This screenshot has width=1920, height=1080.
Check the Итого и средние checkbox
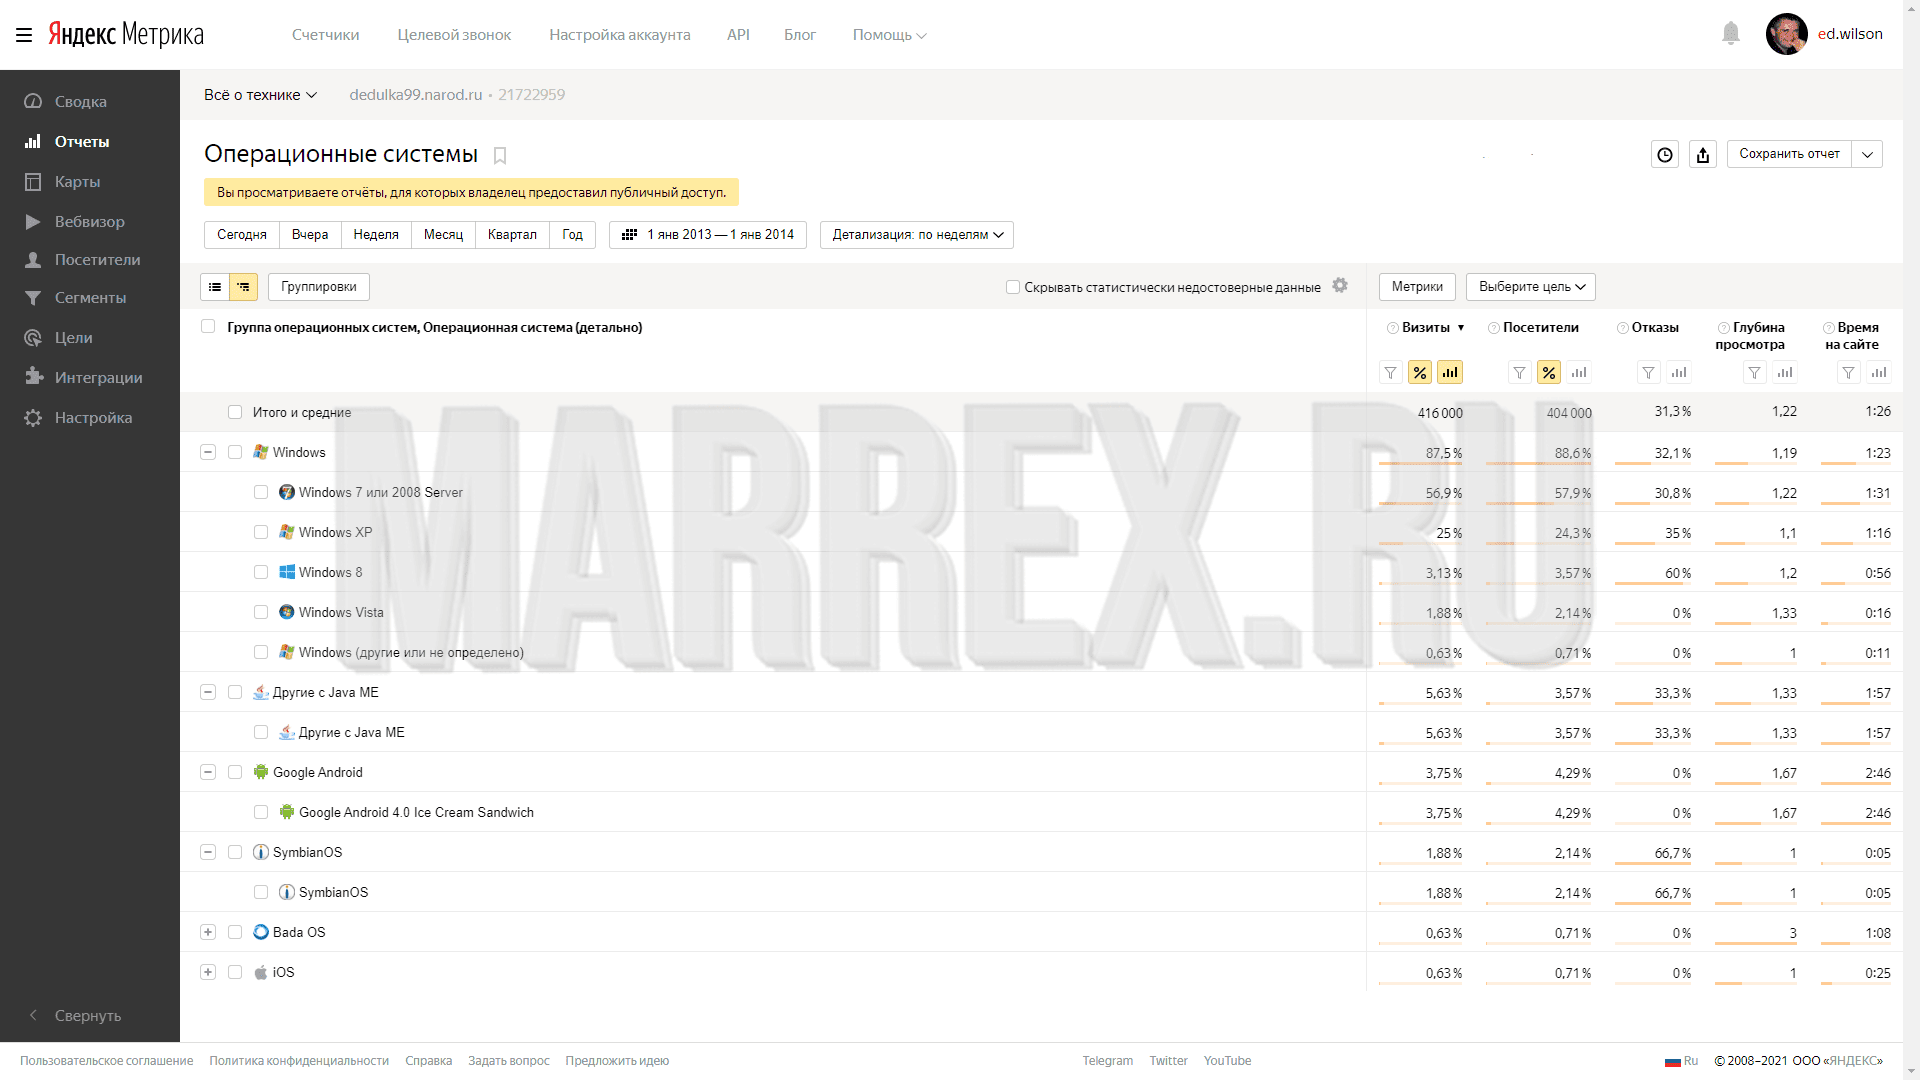[235, 412]
